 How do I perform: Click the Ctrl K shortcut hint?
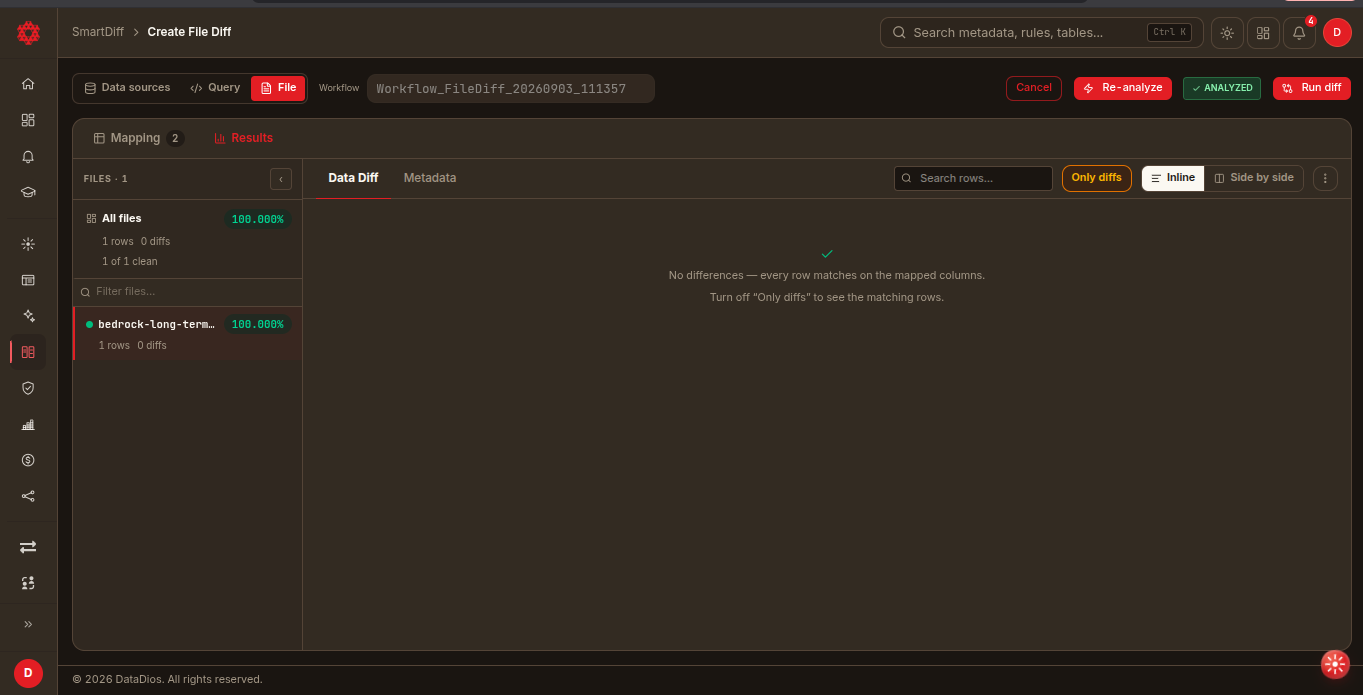pos(1170,32)
